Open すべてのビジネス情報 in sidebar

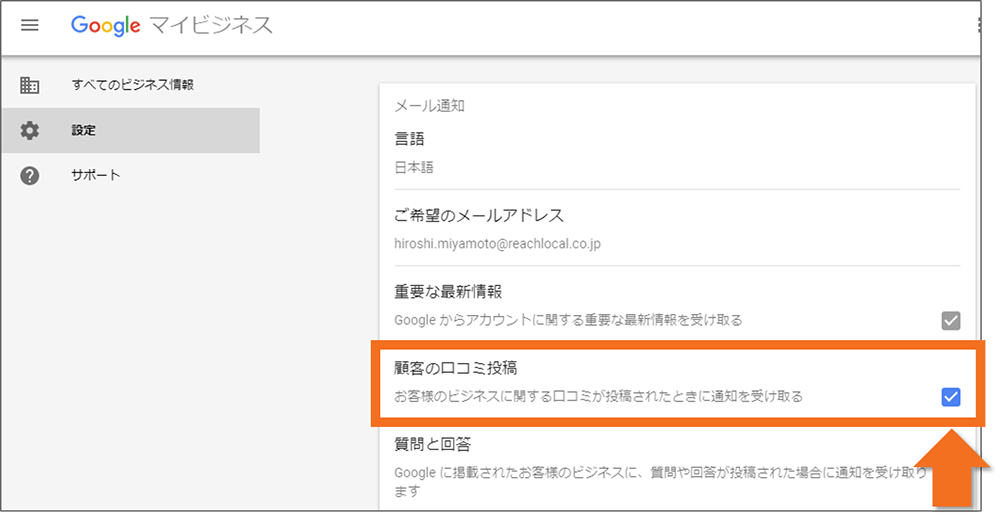coord(131,85)
